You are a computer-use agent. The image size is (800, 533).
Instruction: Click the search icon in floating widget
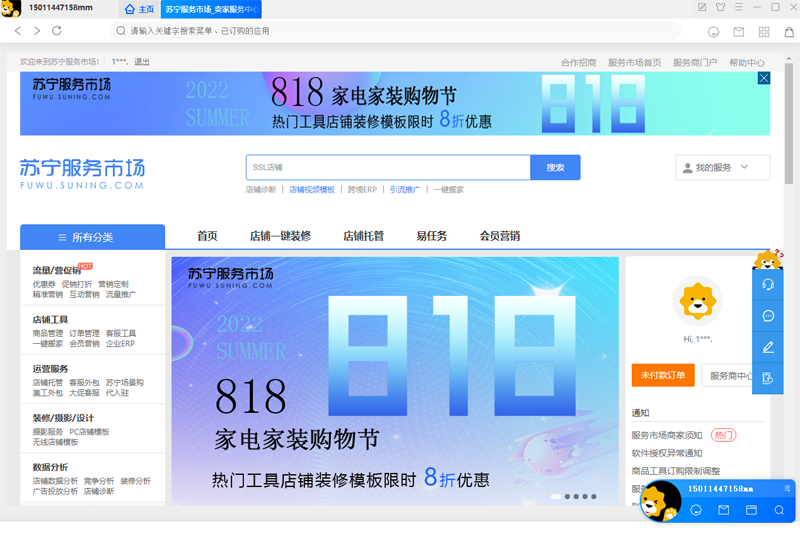(779, 510)
